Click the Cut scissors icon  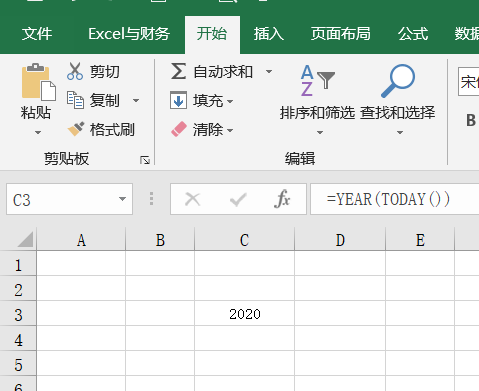tap(75, 71)
